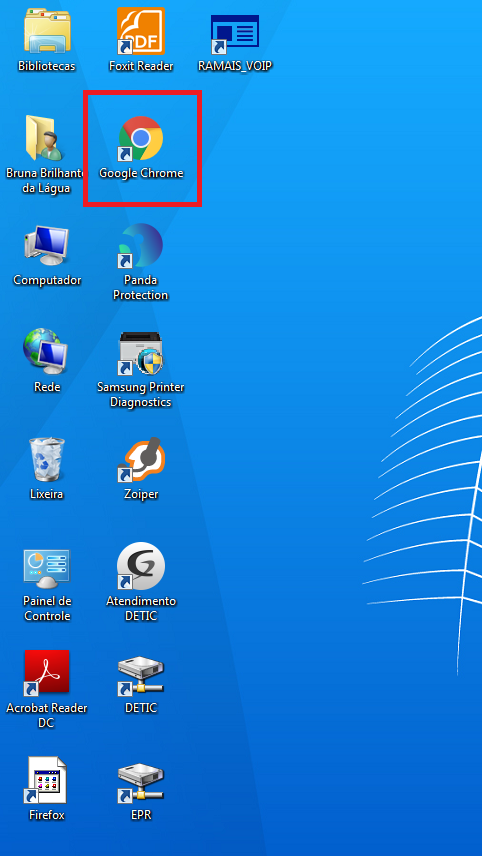Image resolution: width=482 pixels, height=856 pixels.
Task: Click the Foxit Reader desktop icon
Action: click(141, 31)
